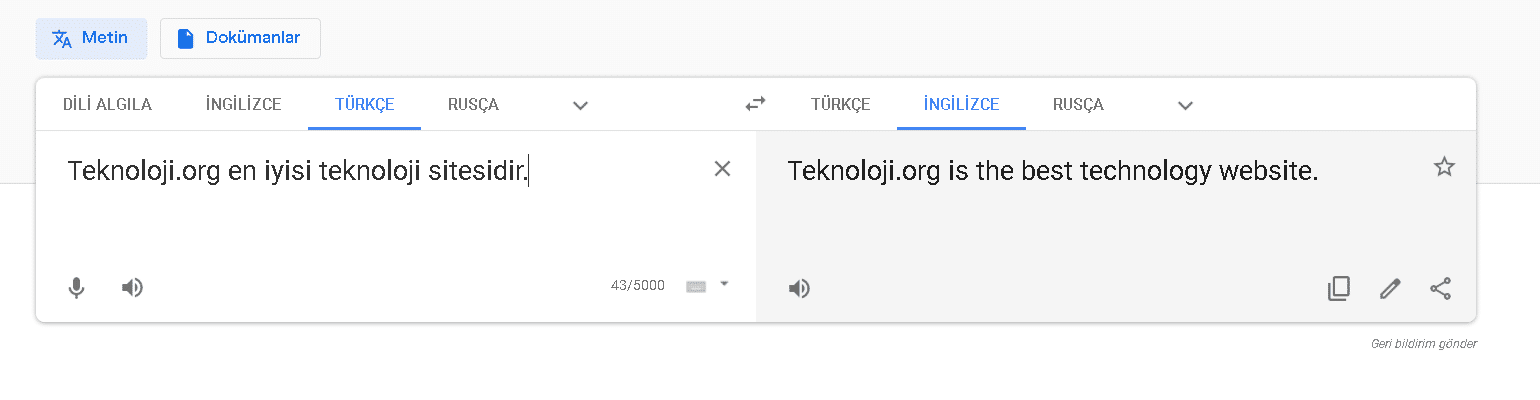1540x400 pixels.
Task: Star the translation to save it
Action: coord(1444,167)
